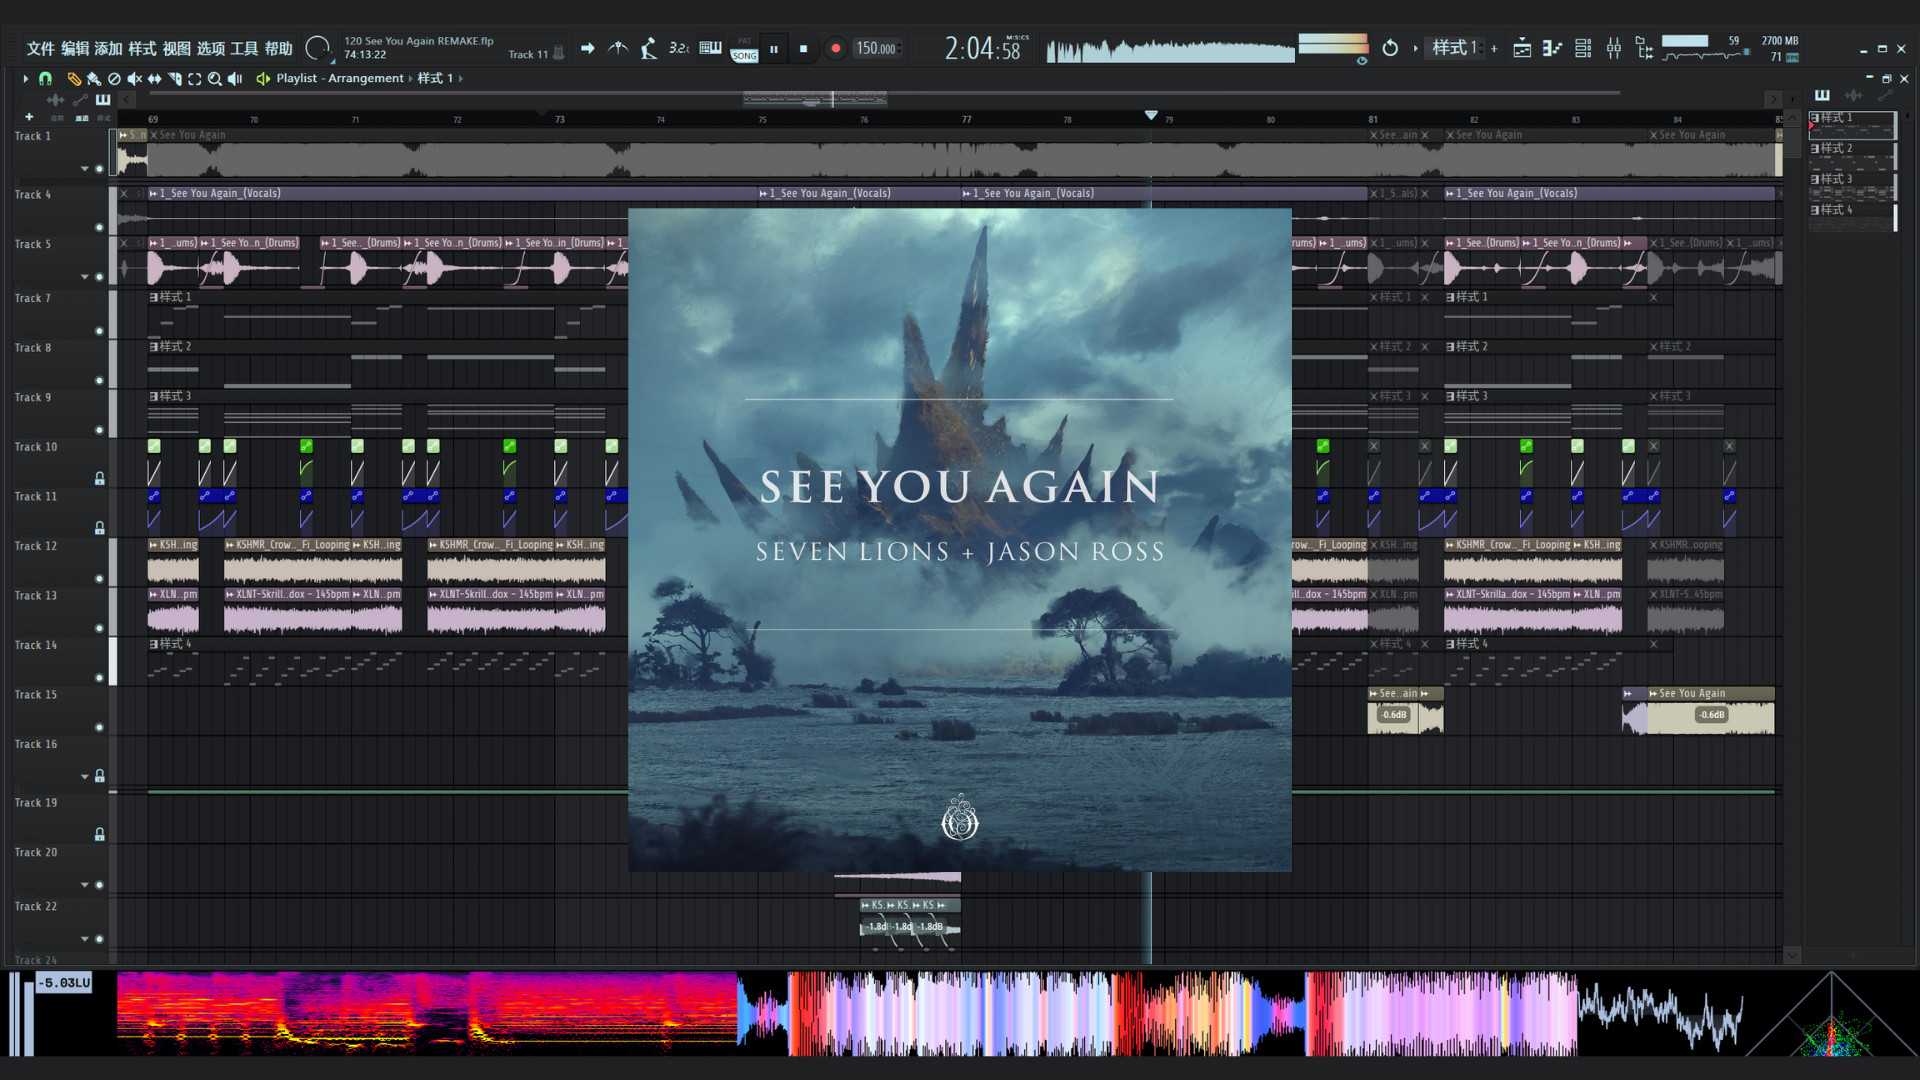This screenshot has width=1920, height=1080.
Task: Open the Playlist view from top toolbar
Action: pyautogui.click(x=1521, y=48)
